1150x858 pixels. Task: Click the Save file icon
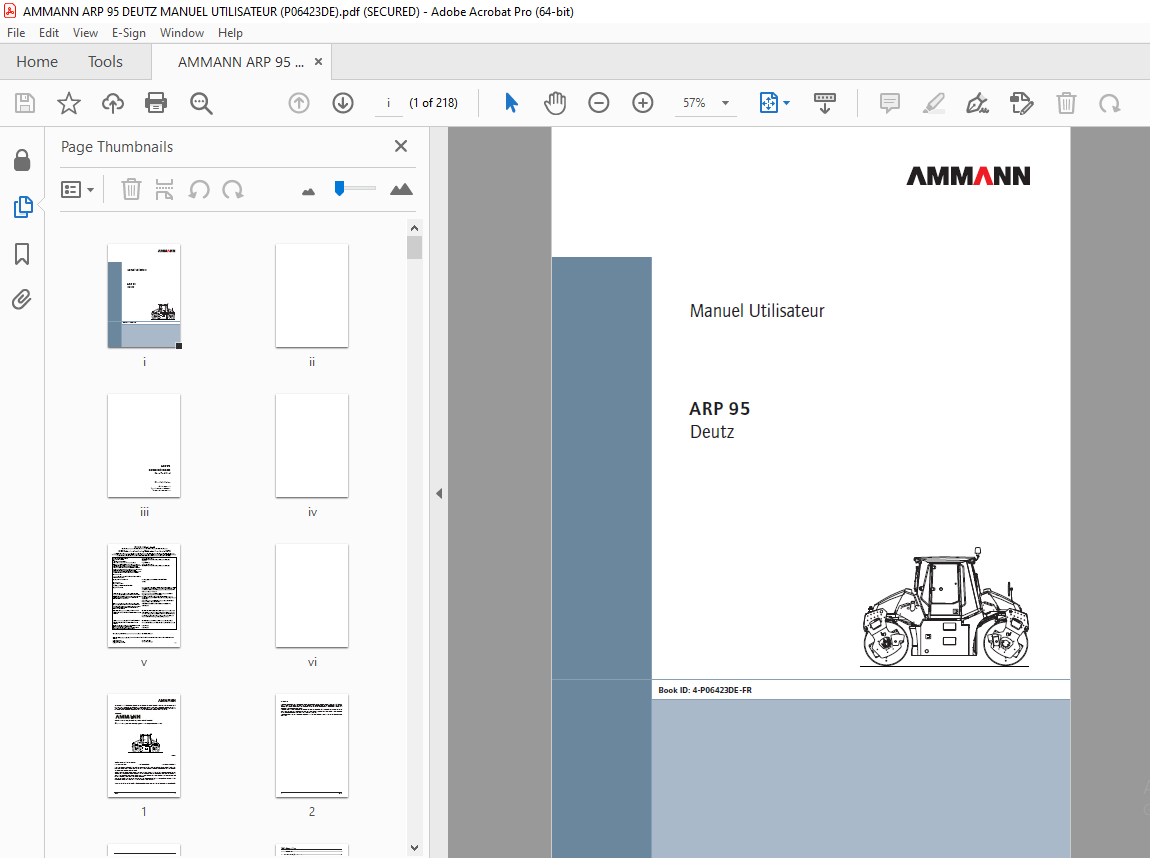click(x=25, y=103)
